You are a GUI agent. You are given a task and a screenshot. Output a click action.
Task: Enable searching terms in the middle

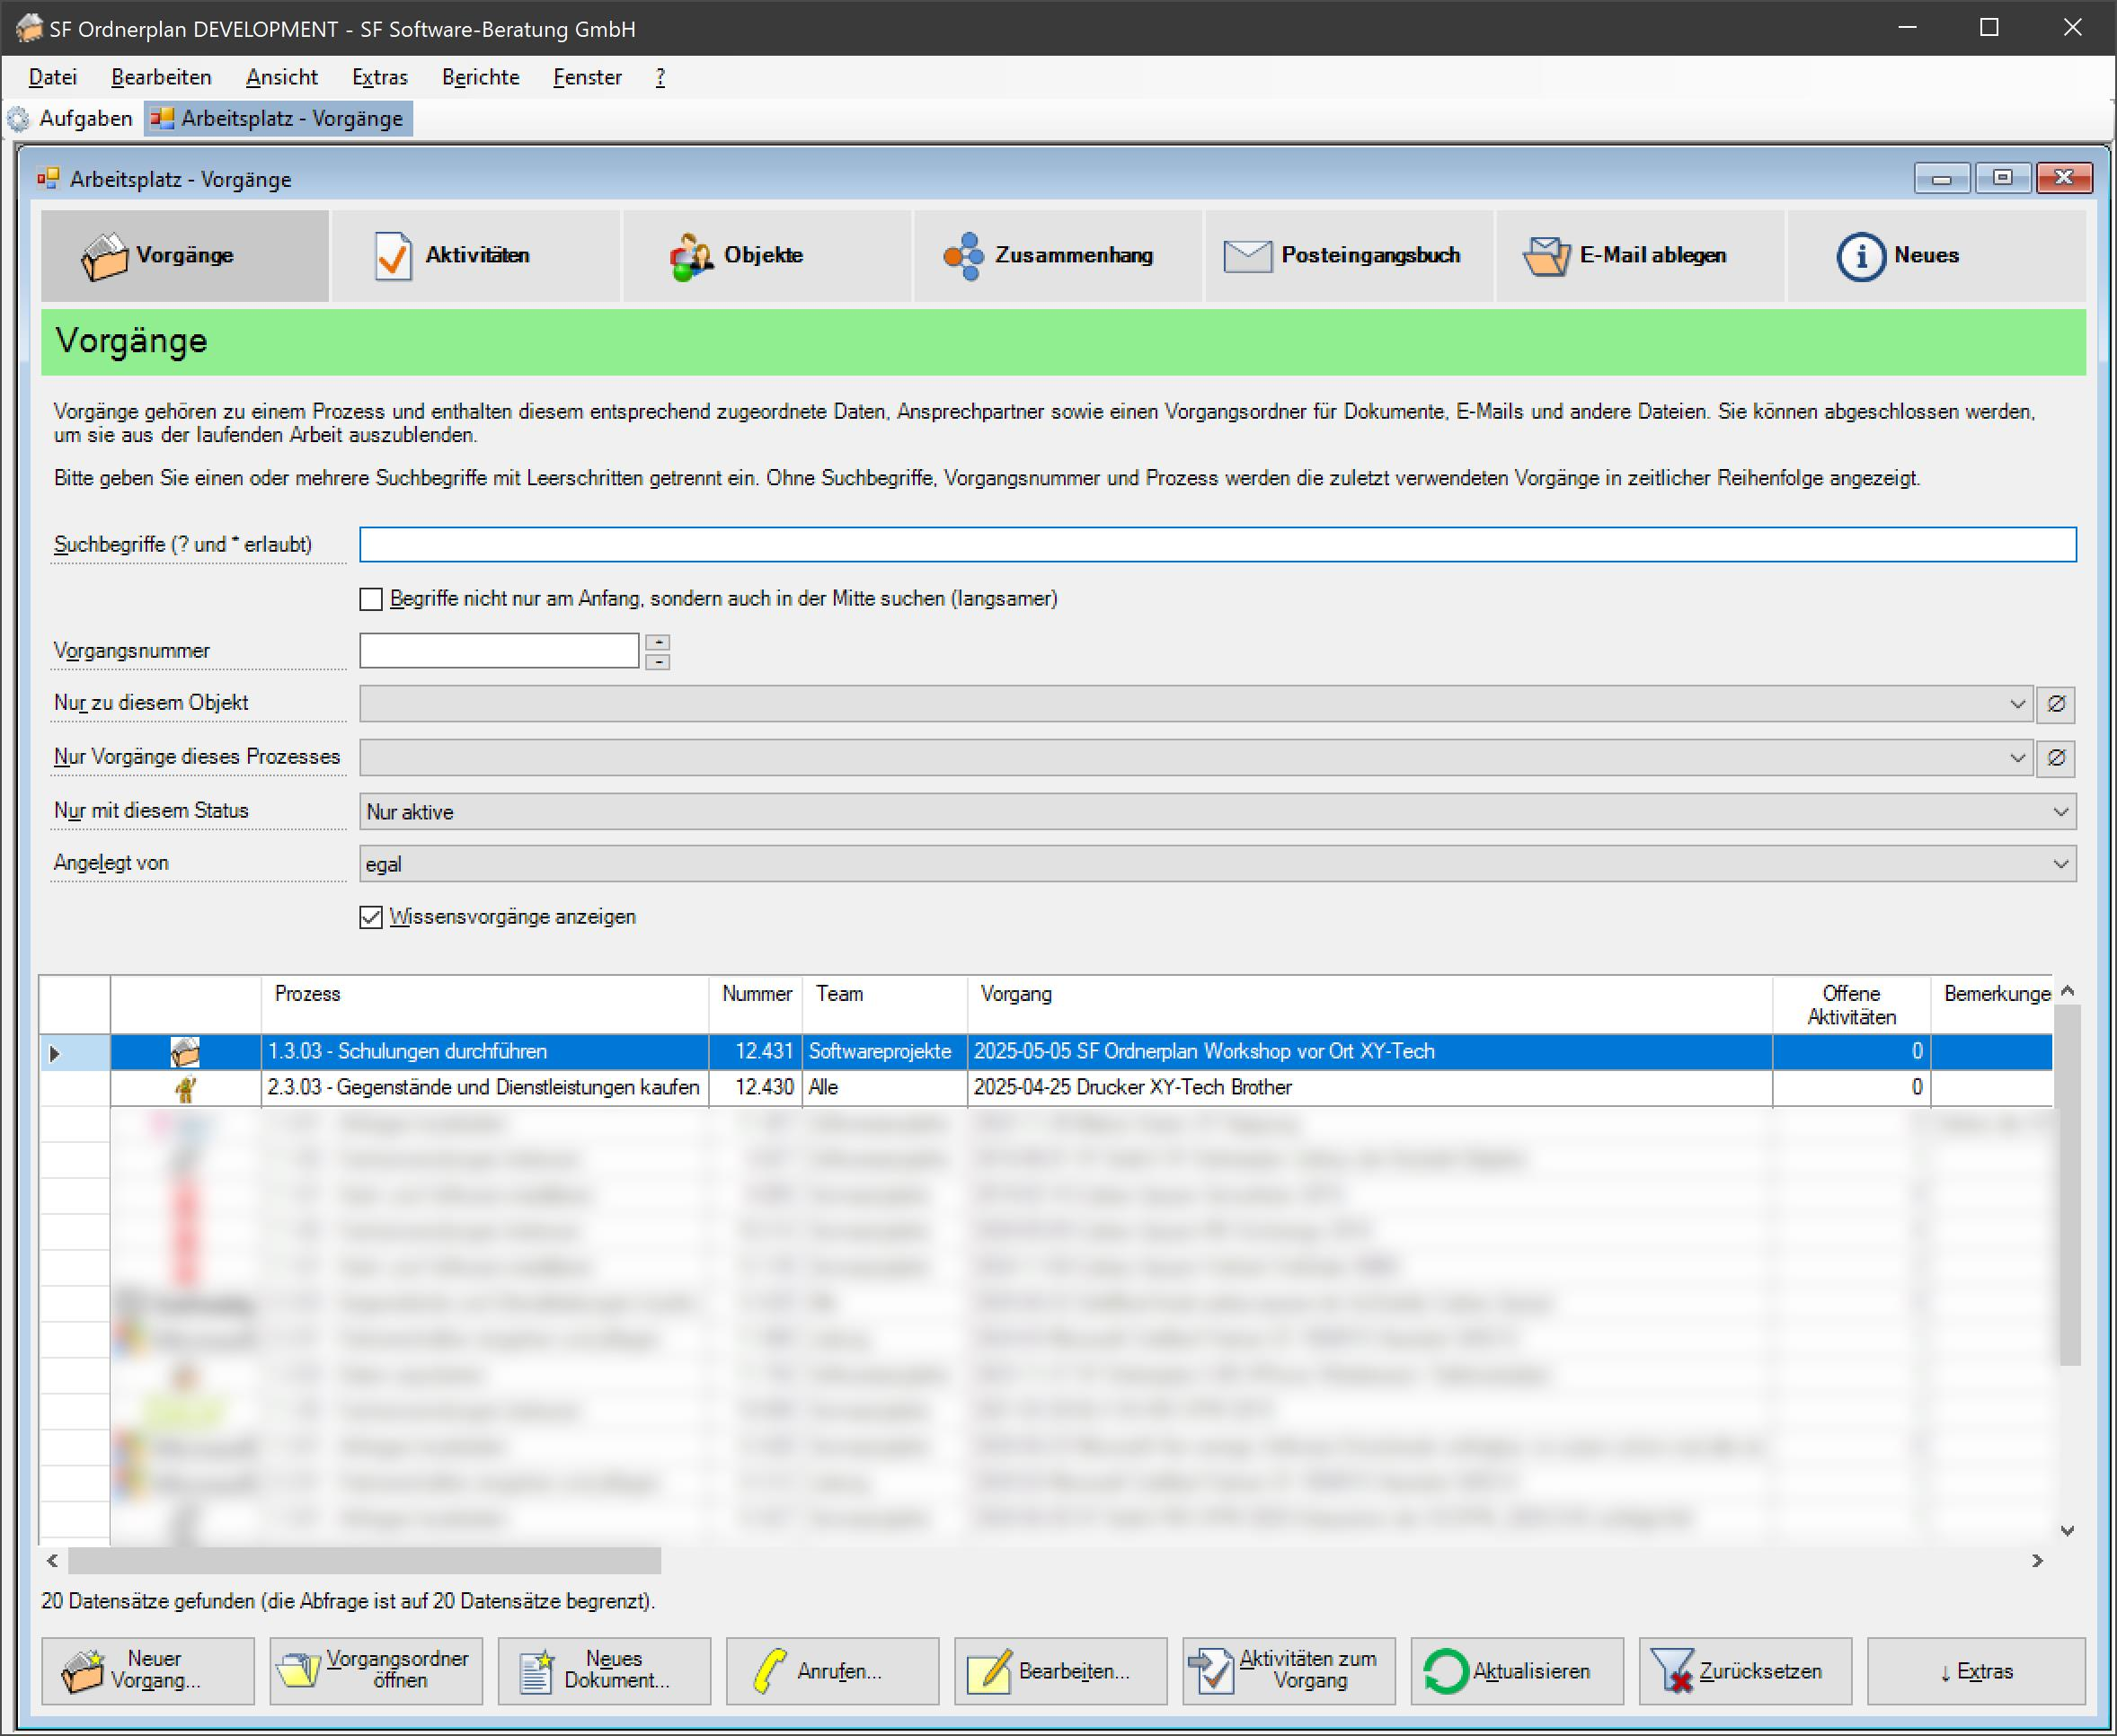pyautogui.click(x=371, y=599)
